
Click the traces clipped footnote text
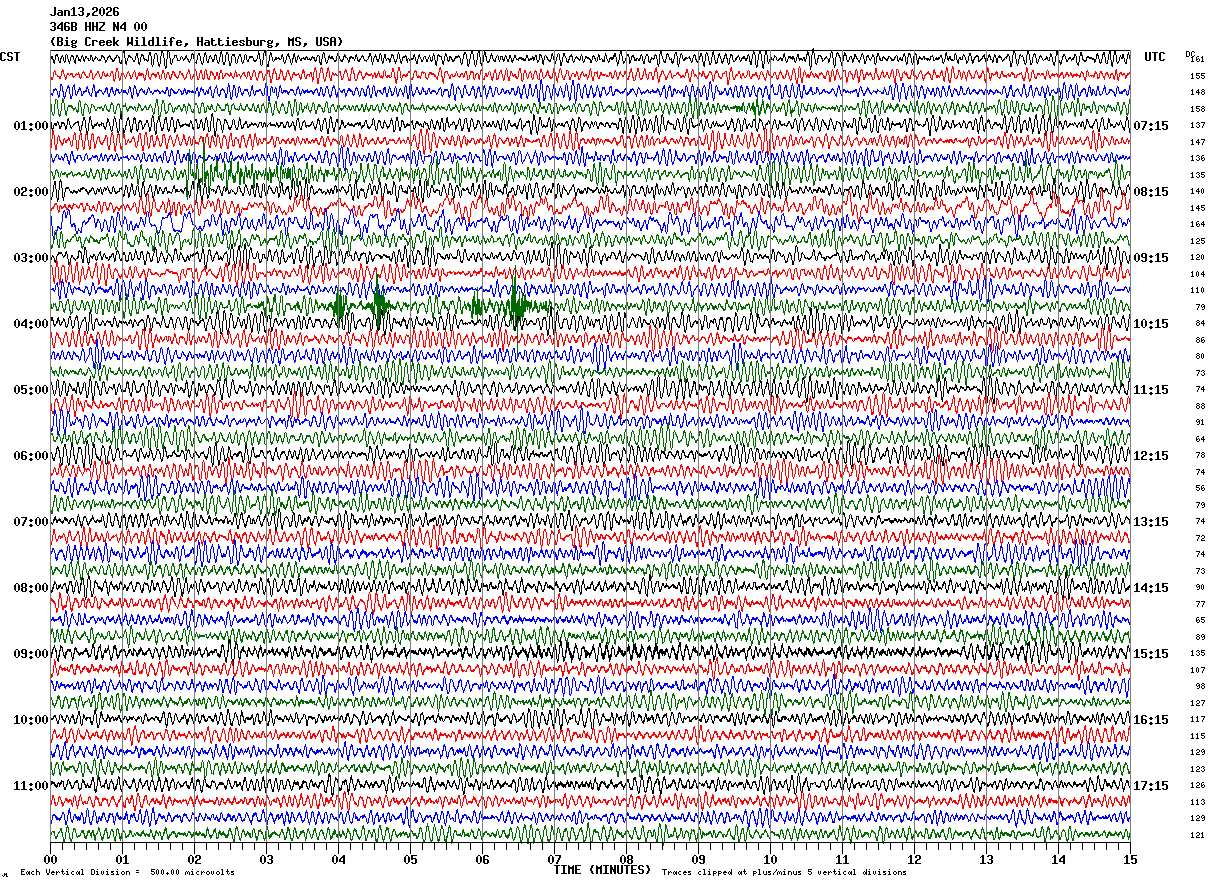[x=784, y=873]
